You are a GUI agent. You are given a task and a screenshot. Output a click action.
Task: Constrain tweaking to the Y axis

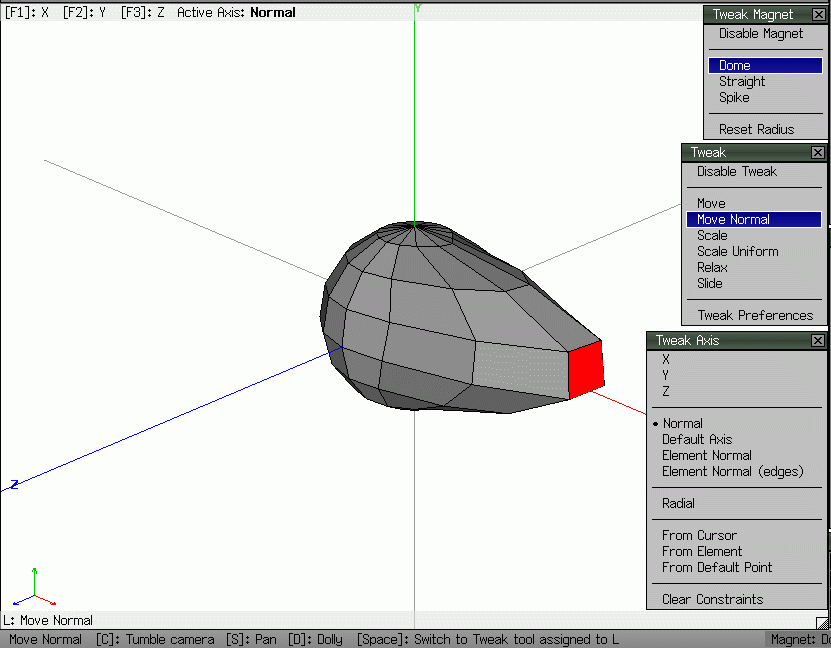click(x=665, y=374)
